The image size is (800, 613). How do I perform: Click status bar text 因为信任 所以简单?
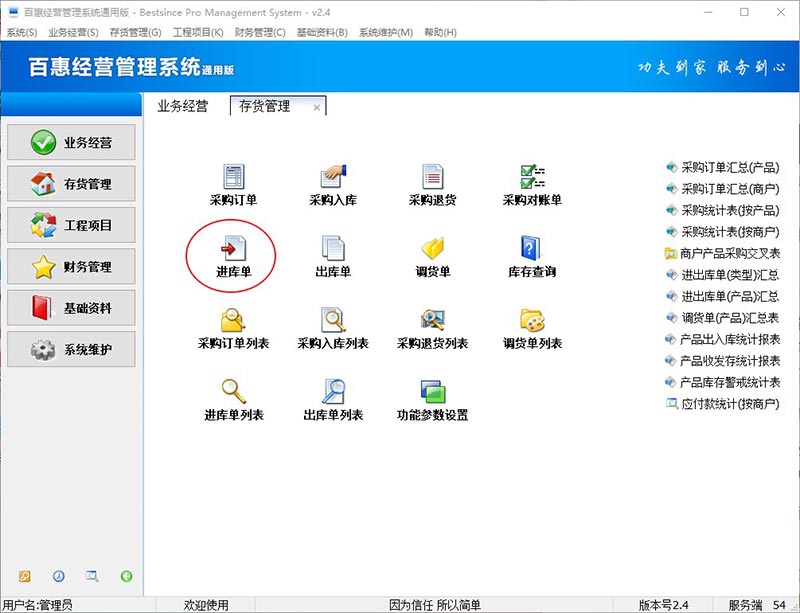click(435, 605)
